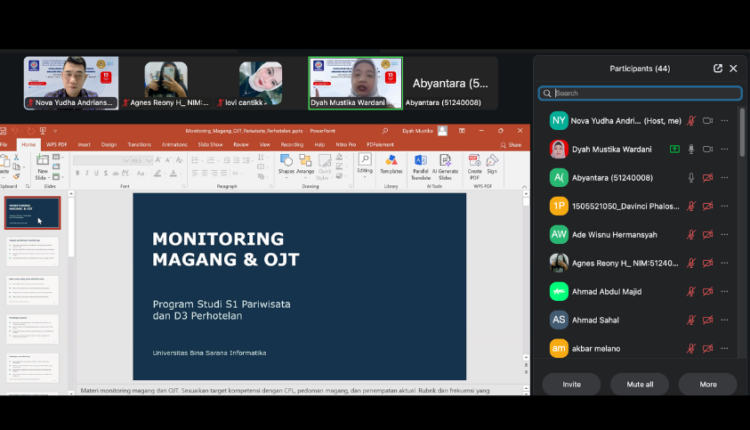The image size is (750, 430).
Task: Open more options for Ahmad Abdul Majid
Action: [725, 292]
